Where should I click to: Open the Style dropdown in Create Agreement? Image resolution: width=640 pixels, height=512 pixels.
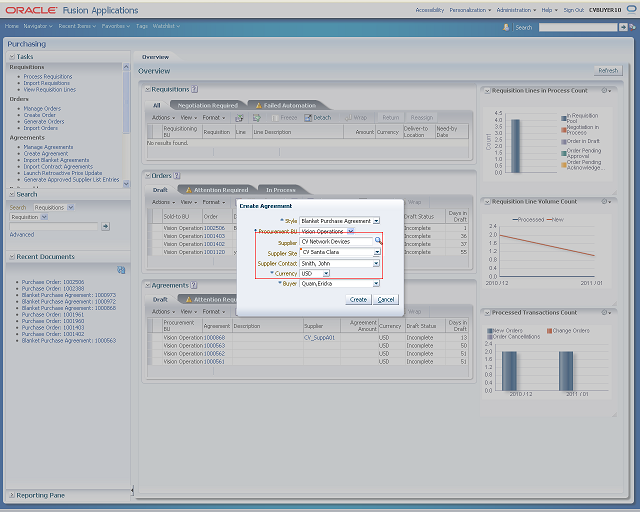pyautogui.click(x=376, y=221)
